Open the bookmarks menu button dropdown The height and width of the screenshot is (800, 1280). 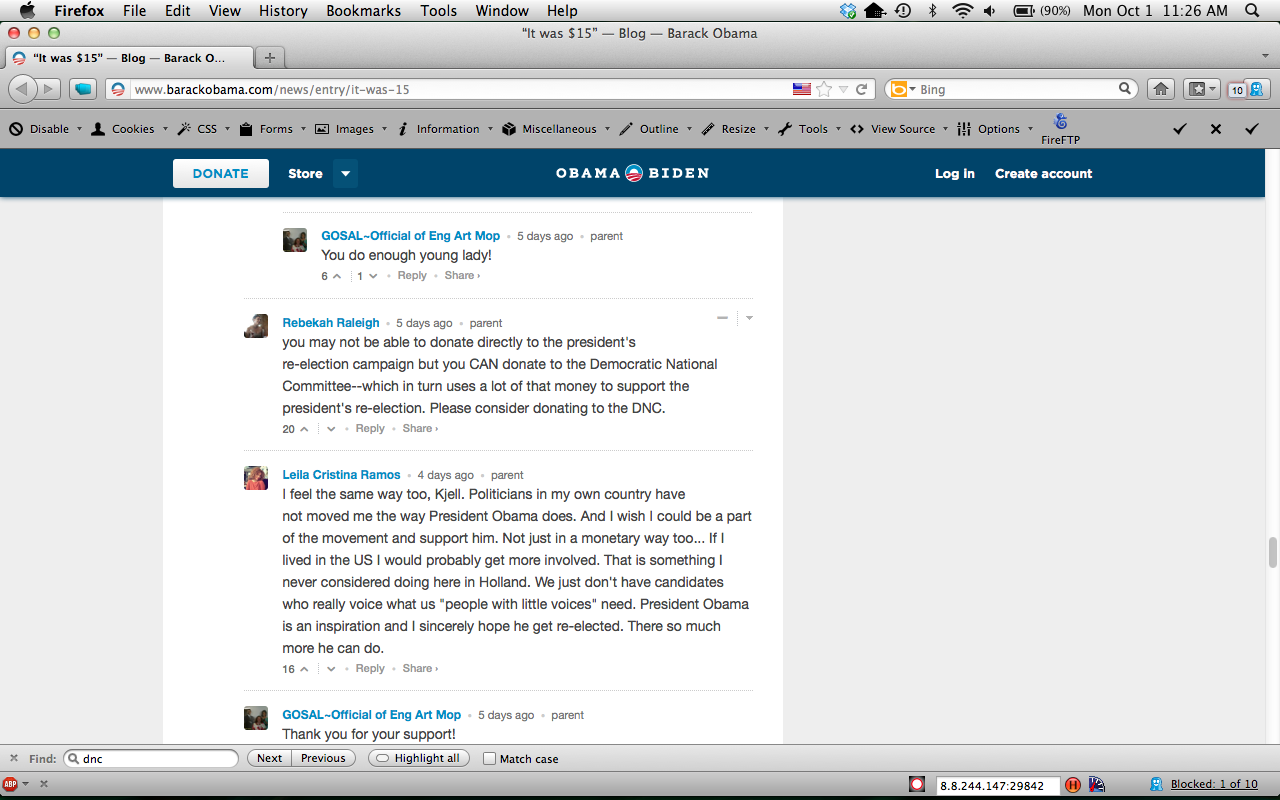[x=1202, y=89]
